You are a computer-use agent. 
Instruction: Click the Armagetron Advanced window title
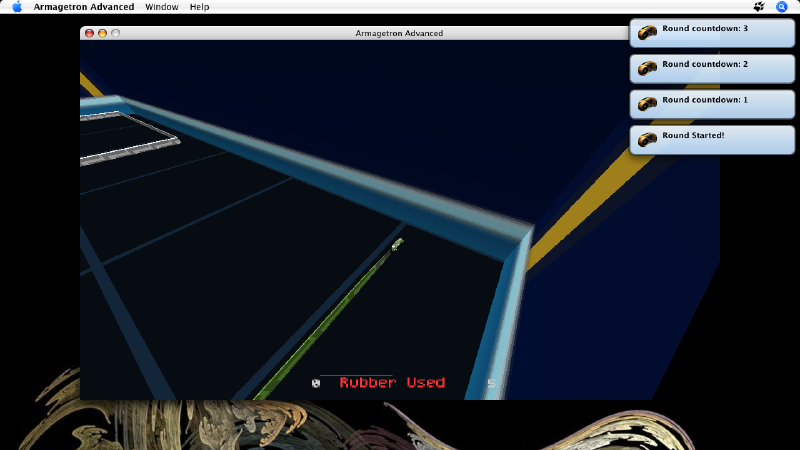coord(399,33)
